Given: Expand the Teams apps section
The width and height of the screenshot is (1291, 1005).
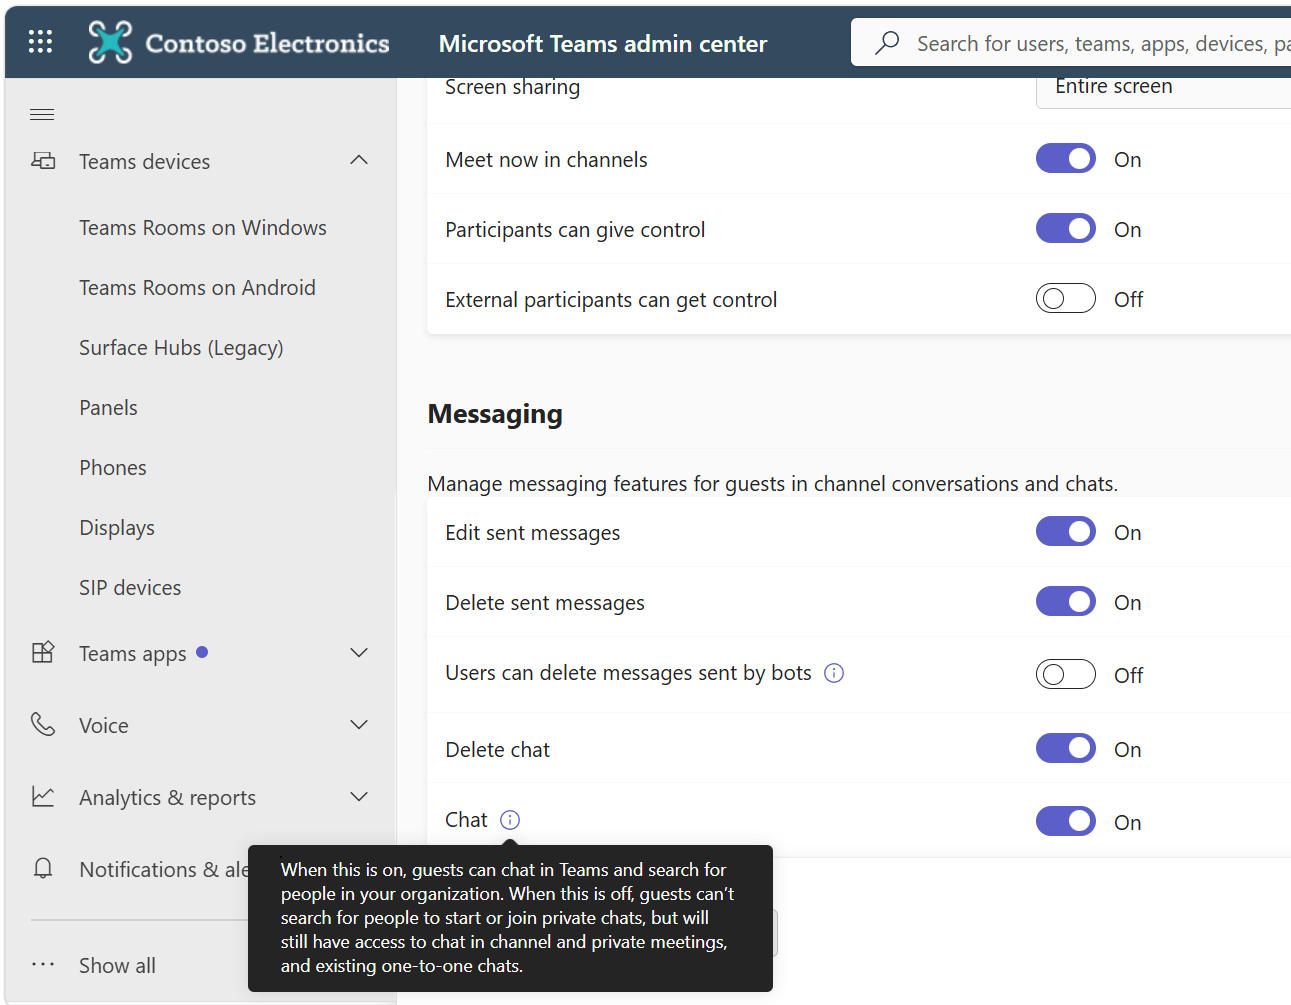Looking at the screenshot, I should tap(359, 653).
